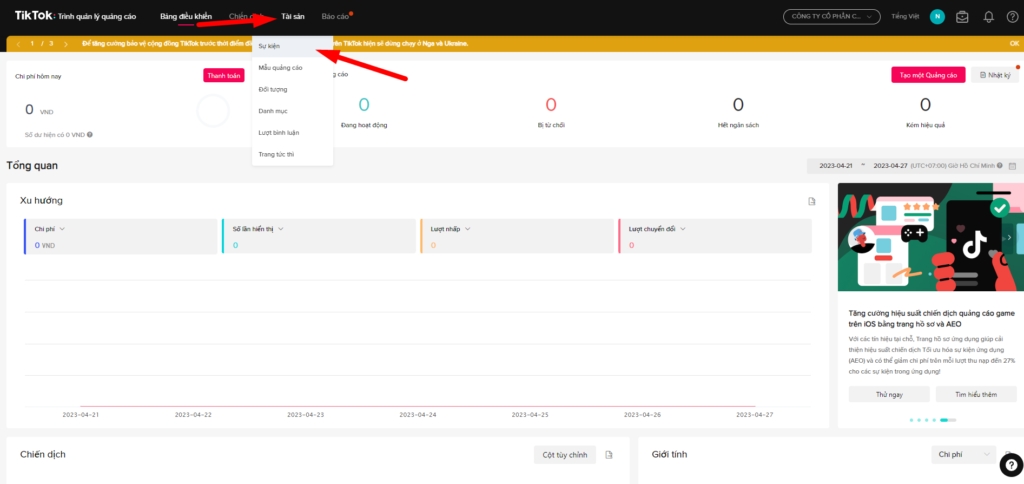Click export icon next to Cột tùy chỉnh

click(x=609, y=455)
